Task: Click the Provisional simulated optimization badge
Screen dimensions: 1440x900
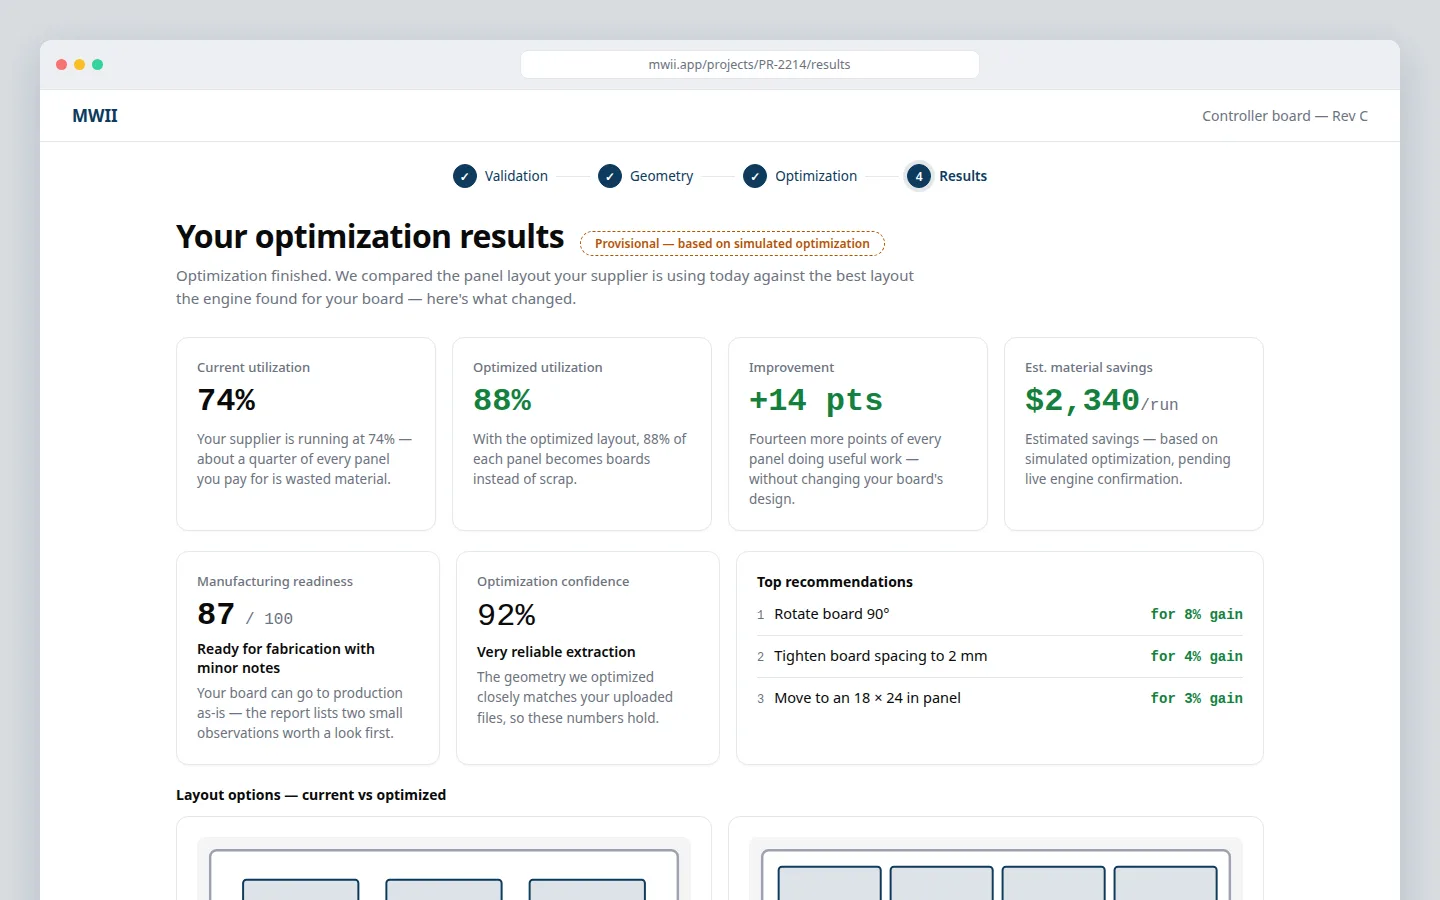Action: (x=732, y=243)
